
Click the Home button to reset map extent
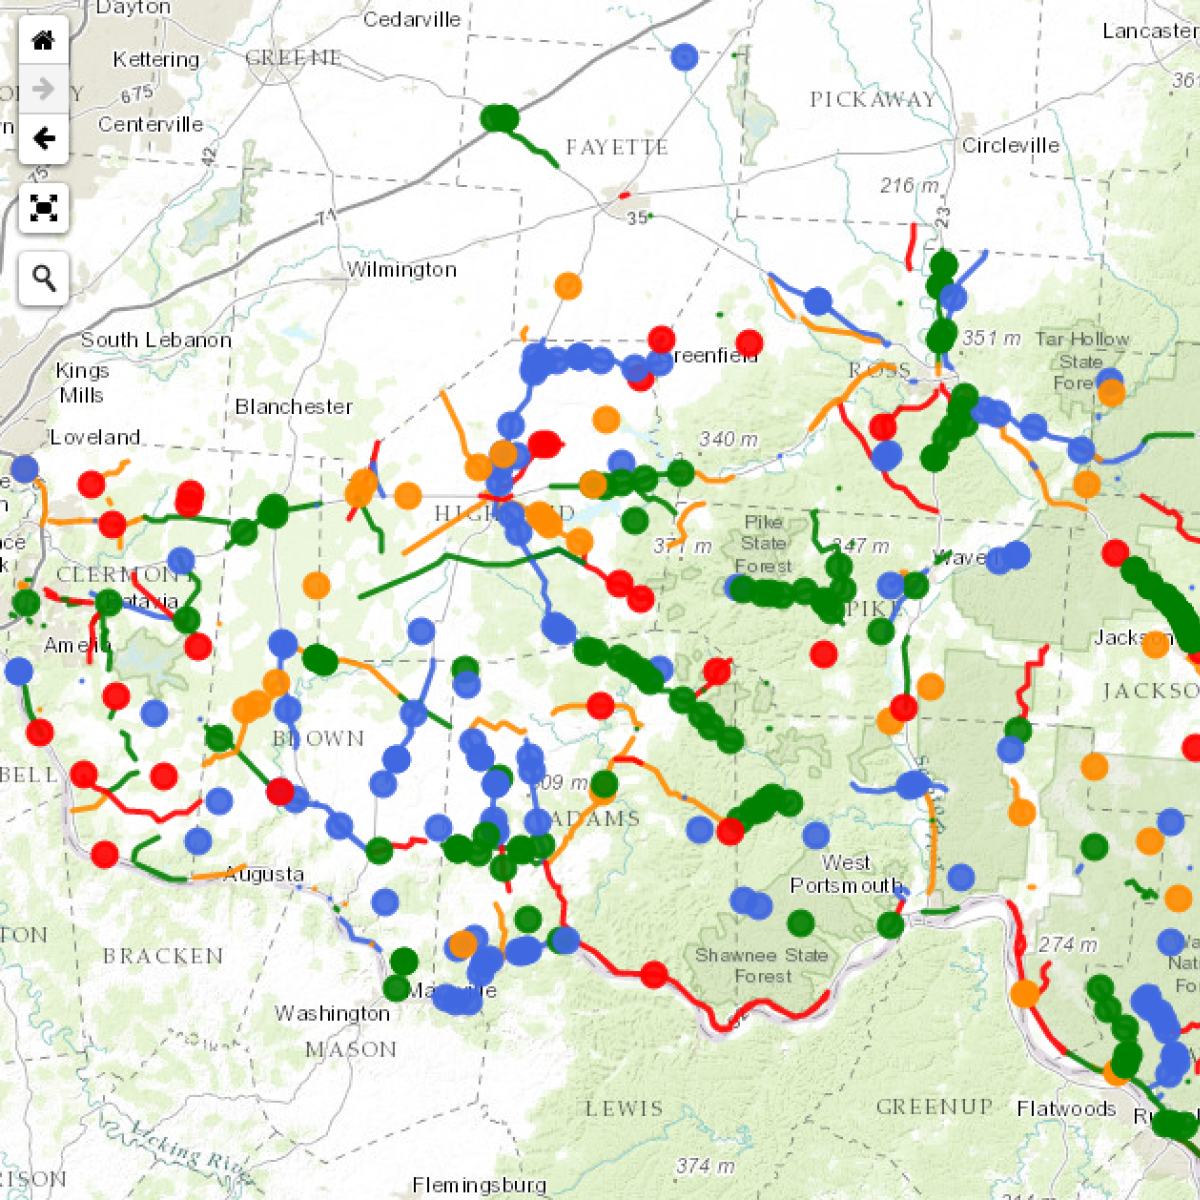click(x=42, y=41)
